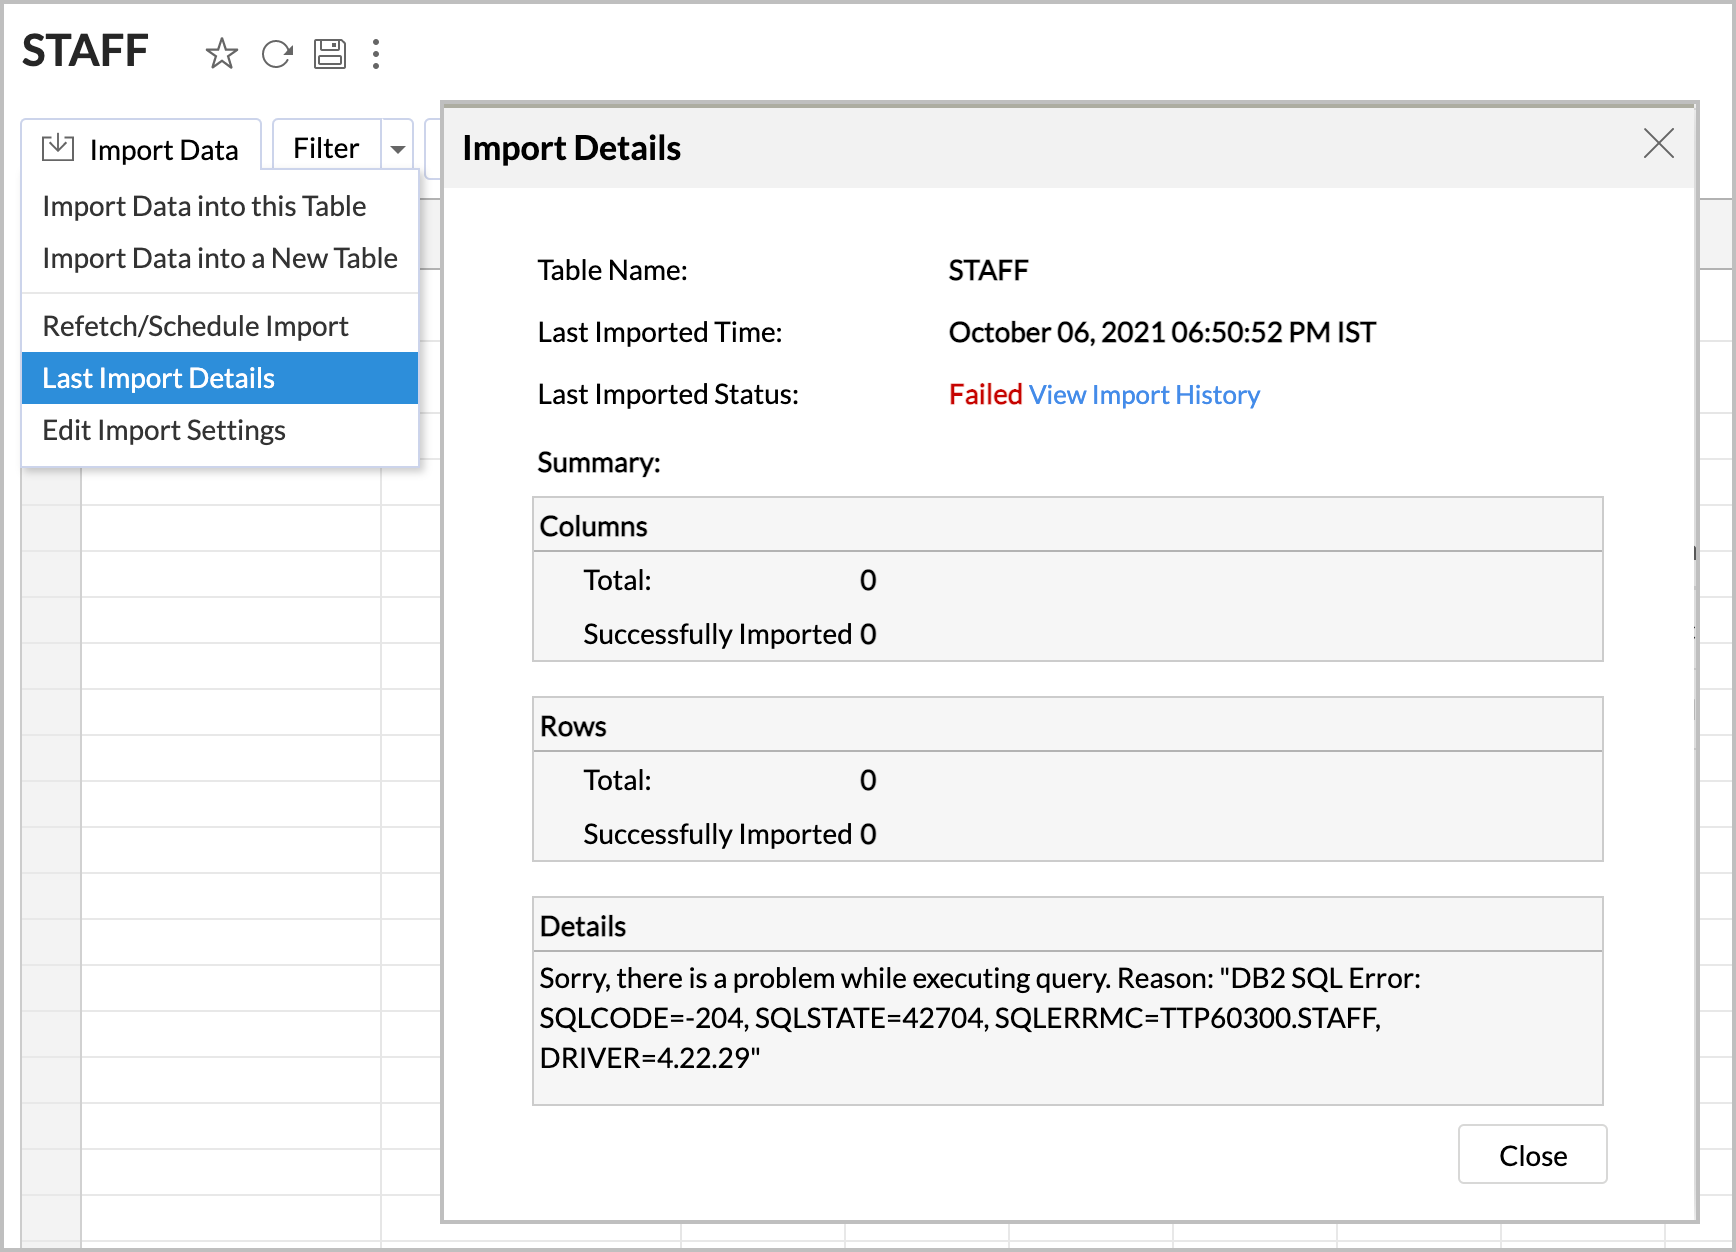The image size is (1736, 1252).
Task: Mark the STAFF table as favorite with the star
Action: click(221, 54)
